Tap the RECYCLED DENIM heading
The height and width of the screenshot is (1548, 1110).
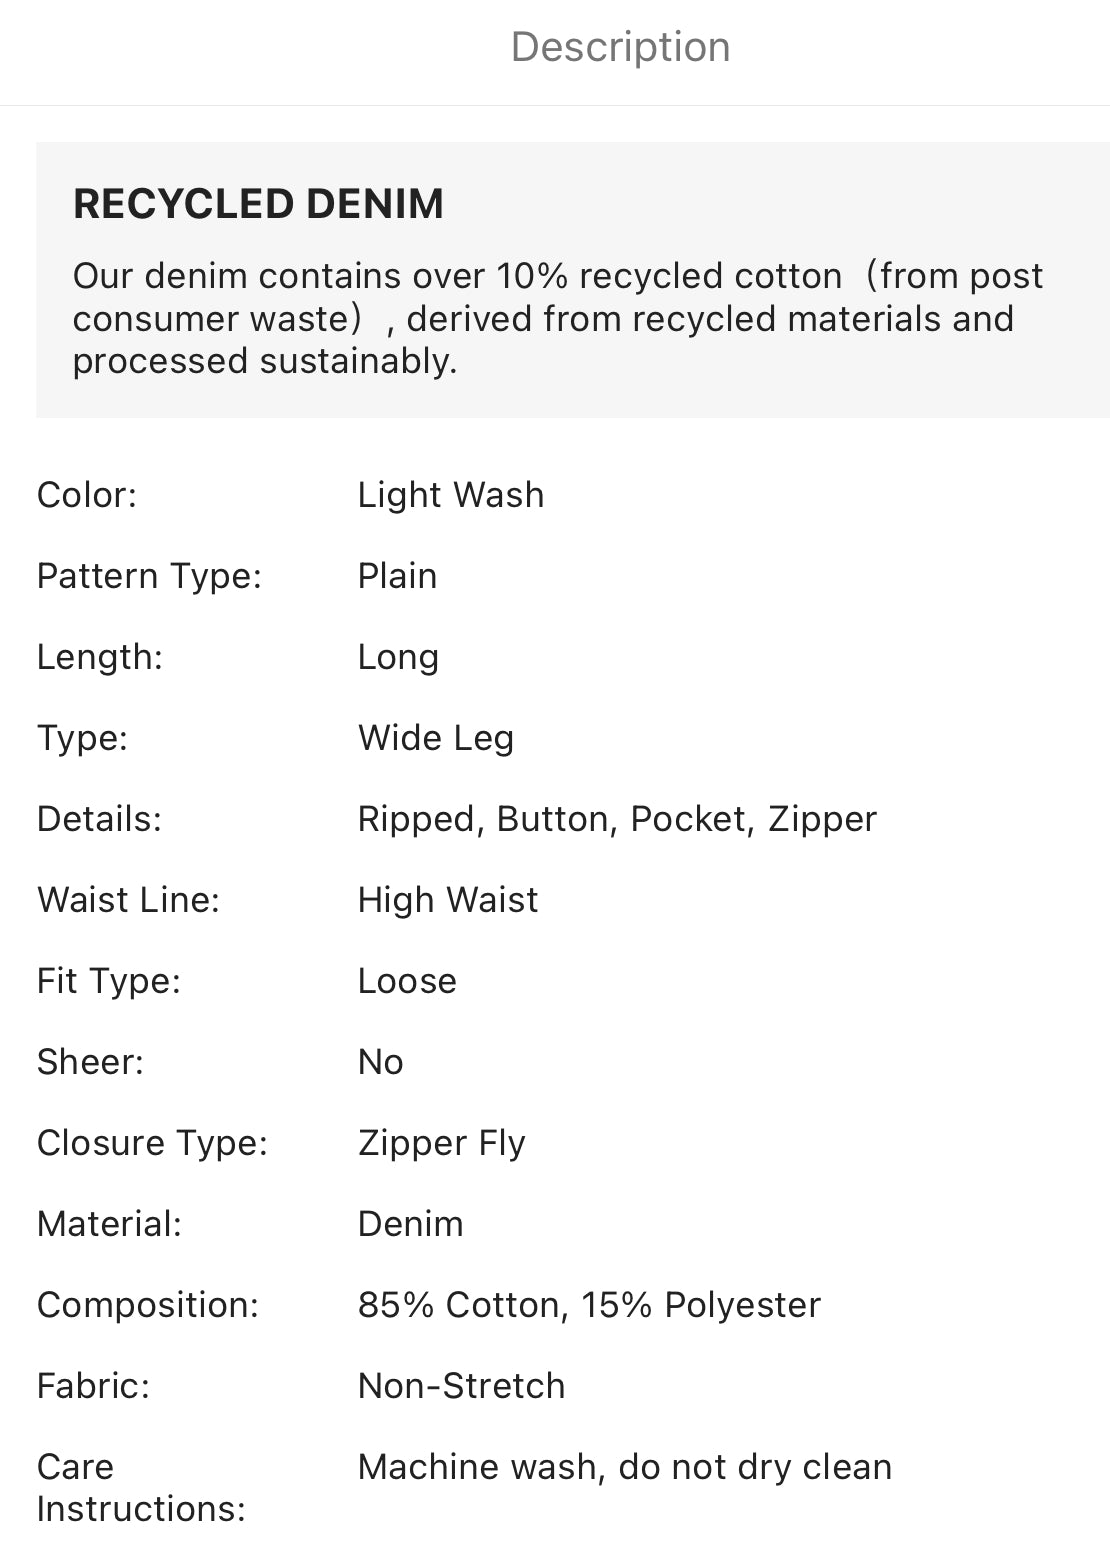coord(258,204)
